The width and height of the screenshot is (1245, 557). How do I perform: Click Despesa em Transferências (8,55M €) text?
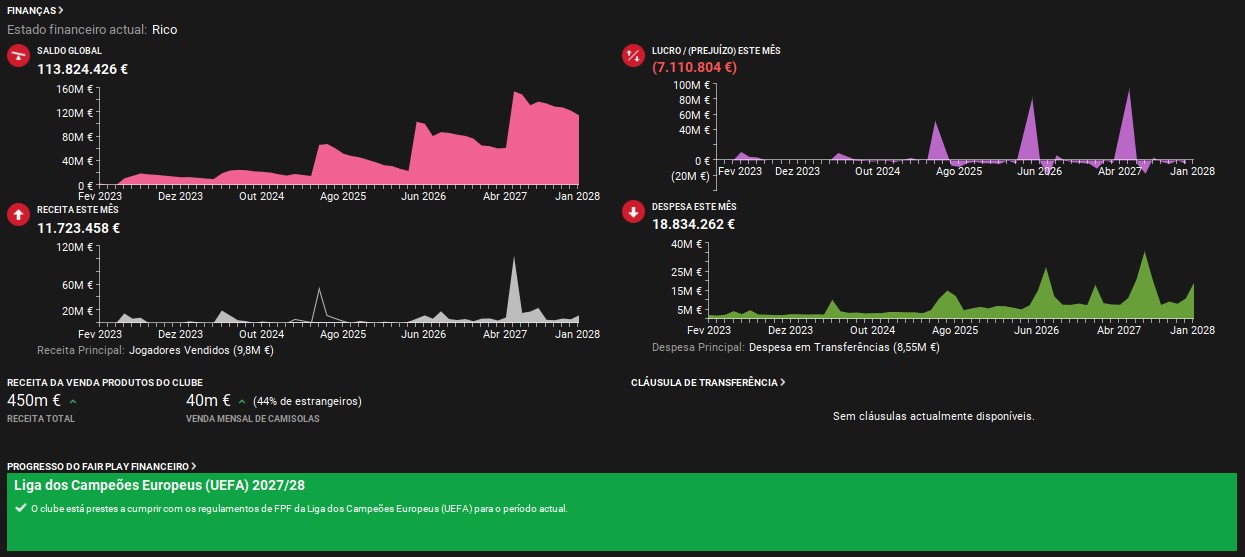[x=844, y=347]
